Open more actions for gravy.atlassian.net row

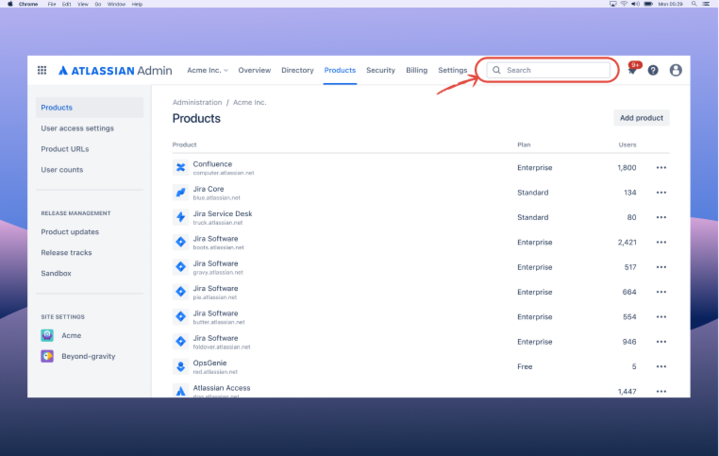coord(661,267)
